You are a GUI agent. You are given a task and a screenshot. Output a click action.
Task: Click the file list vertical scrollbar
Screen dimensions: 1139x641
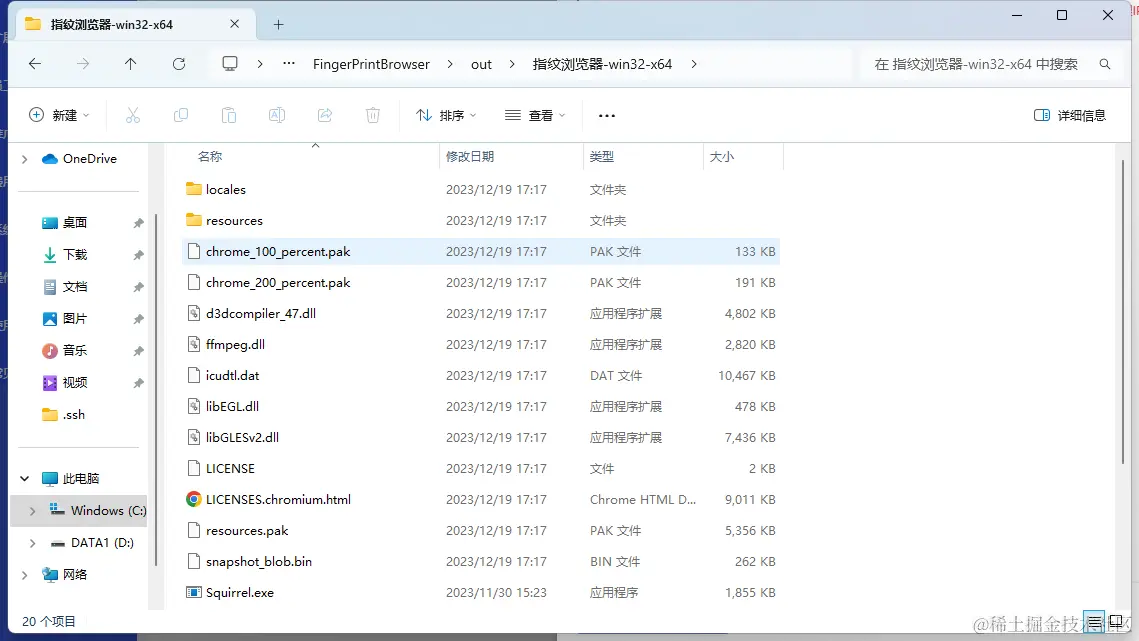(1122, 313)
